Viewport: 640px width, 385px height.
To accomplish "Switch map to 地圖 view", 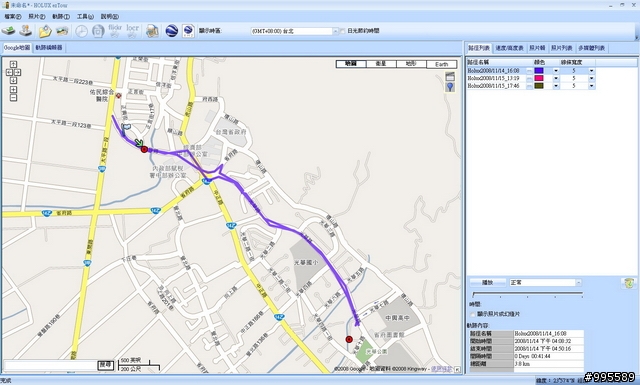I will coord(351,64).
